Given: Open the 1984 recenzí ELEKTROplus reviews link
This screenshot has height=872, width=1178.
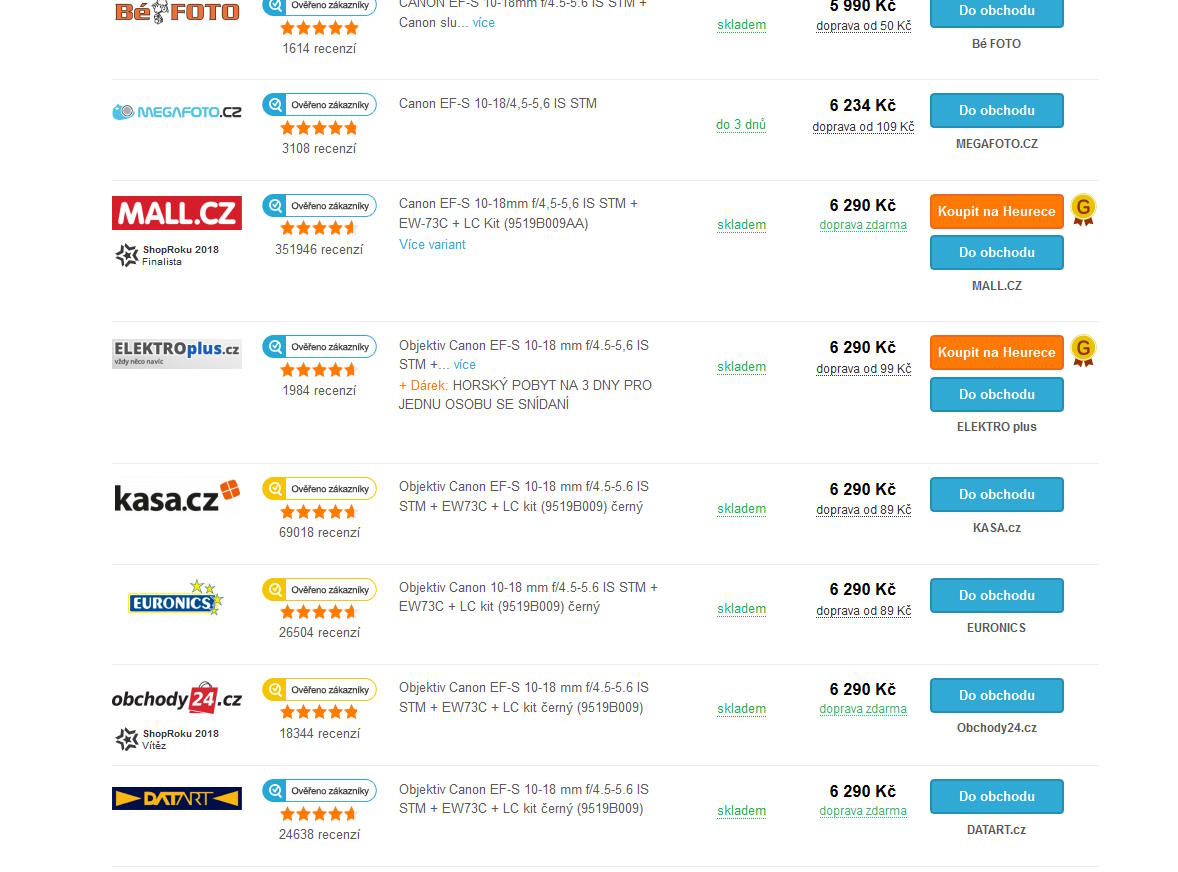Looking at the screenshot, I should (x=319, y=391).
